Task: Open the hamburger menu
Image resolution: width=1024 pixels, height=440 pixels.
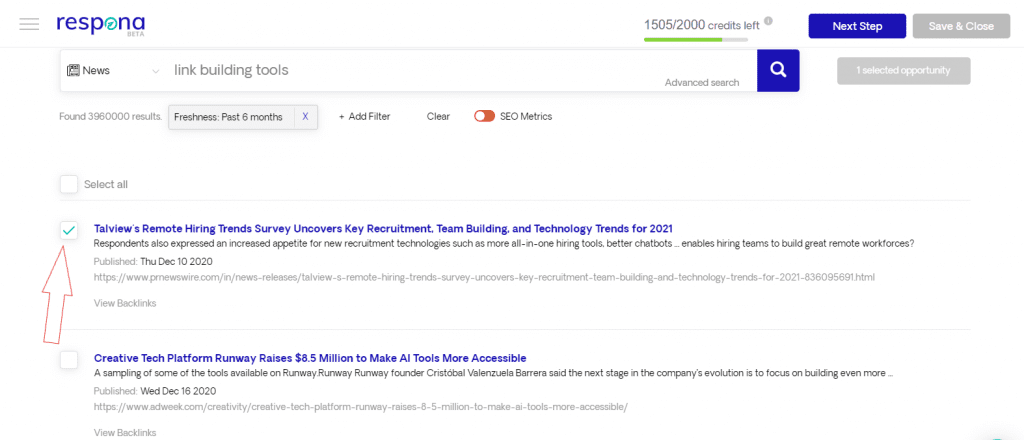Action: (x=29, y=25)
